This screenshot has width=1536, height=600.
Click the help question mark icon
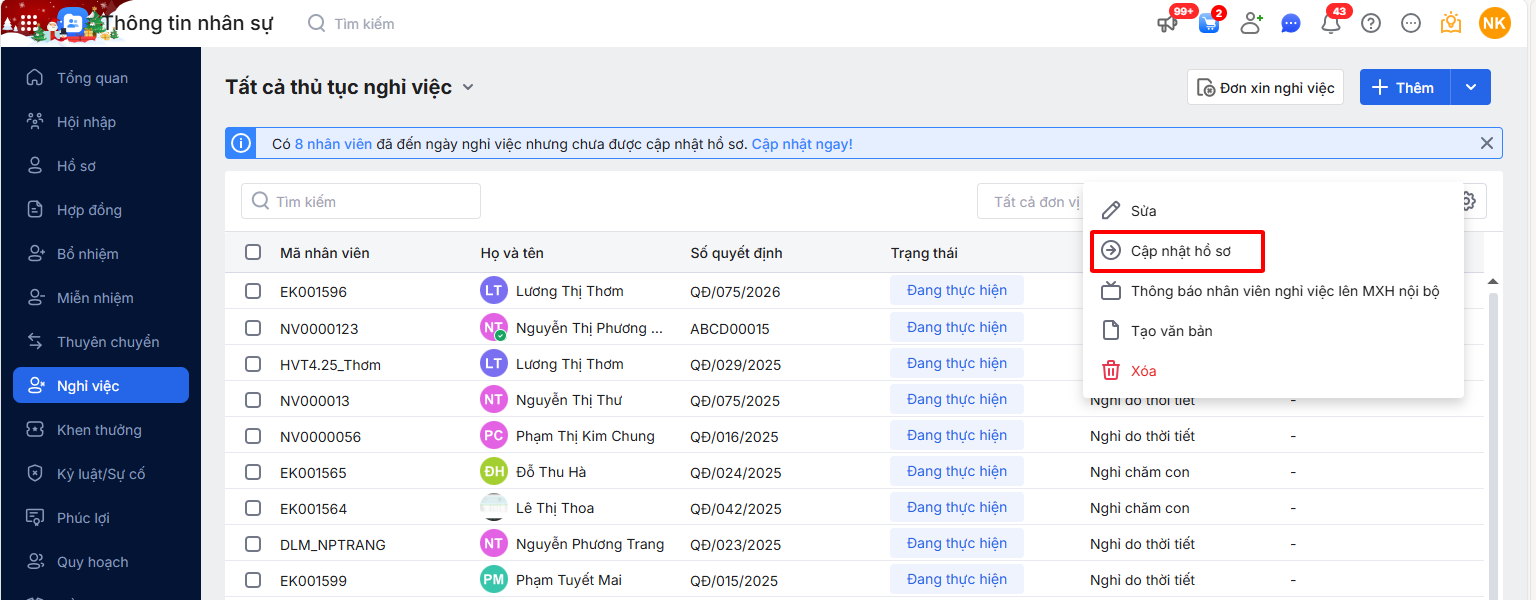pos(1371,23)
